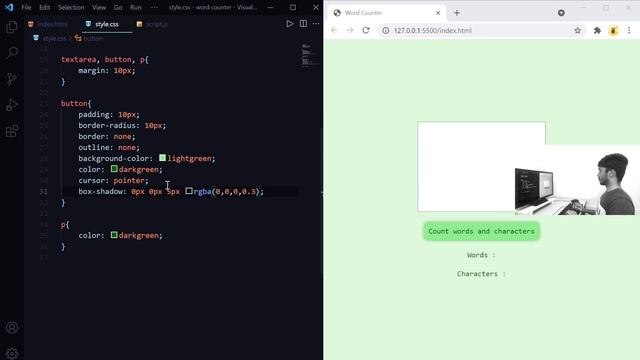Viewport: 640px width, 360px height.
Task: Open the Chrome profile avatar
Action: (x=613, y=30)
